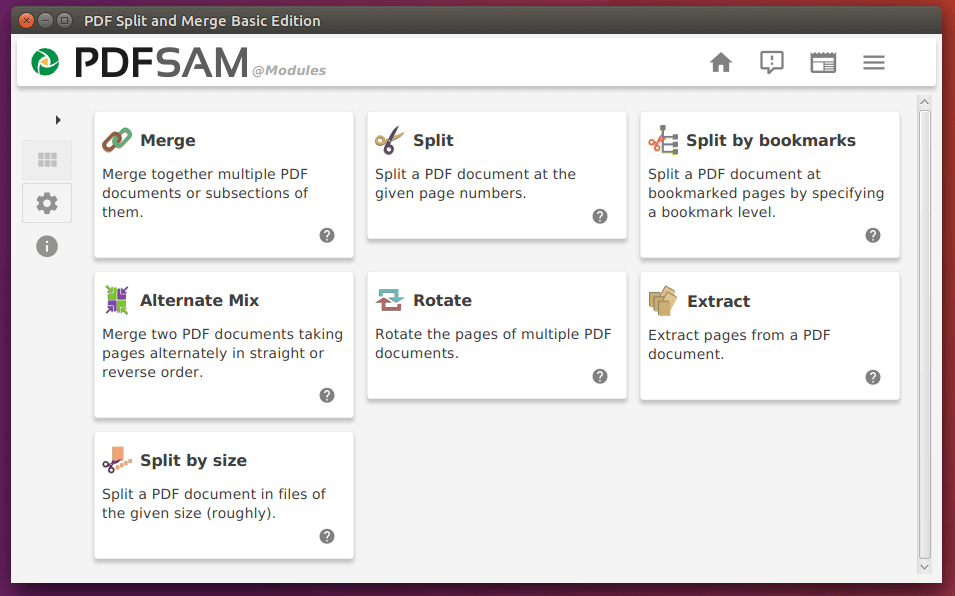Show help for Merge module
The image size is (955, 596).
[327, 235]
